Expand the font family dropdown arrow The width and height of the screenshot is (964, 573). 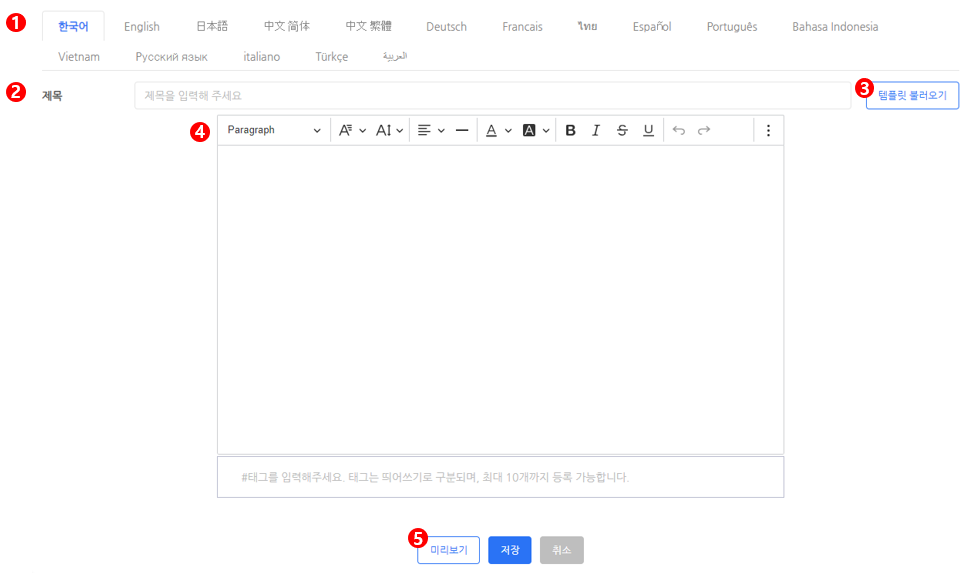(x=363, y=130)
